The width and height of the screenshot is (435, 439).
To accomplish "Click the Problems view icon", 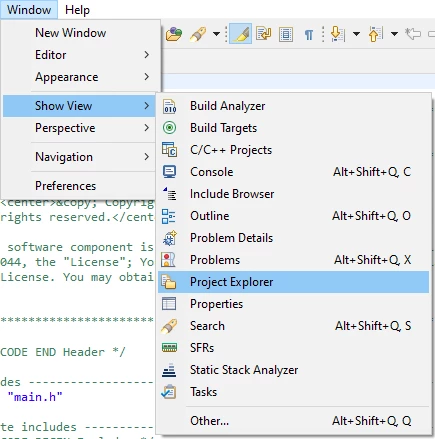I will pyautogui.click(x=168, y=260).
